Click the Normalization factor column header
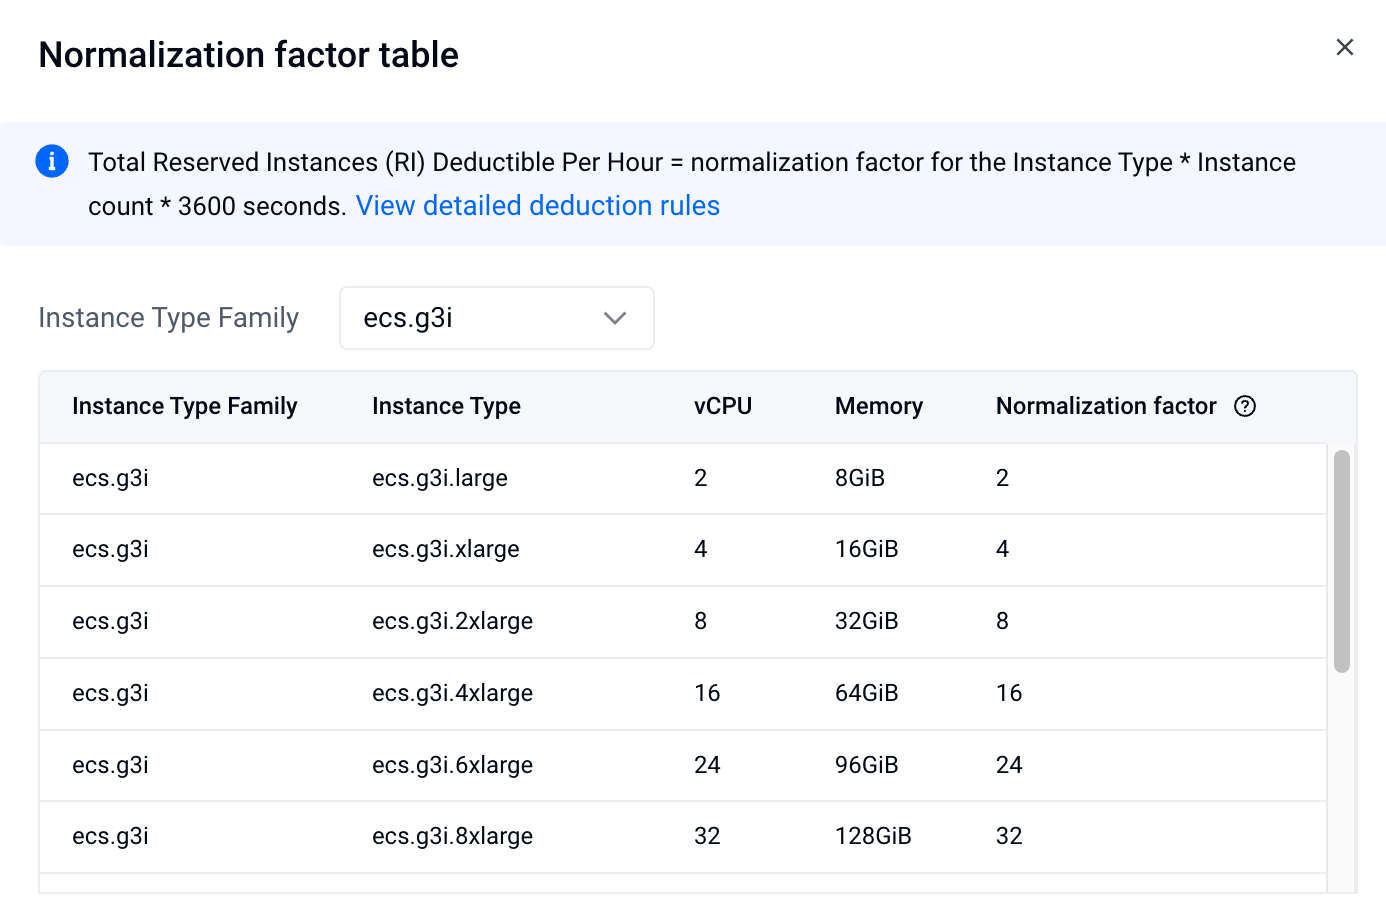The height and width of the screenshot is (924, 1386). tap(1106, 406)
